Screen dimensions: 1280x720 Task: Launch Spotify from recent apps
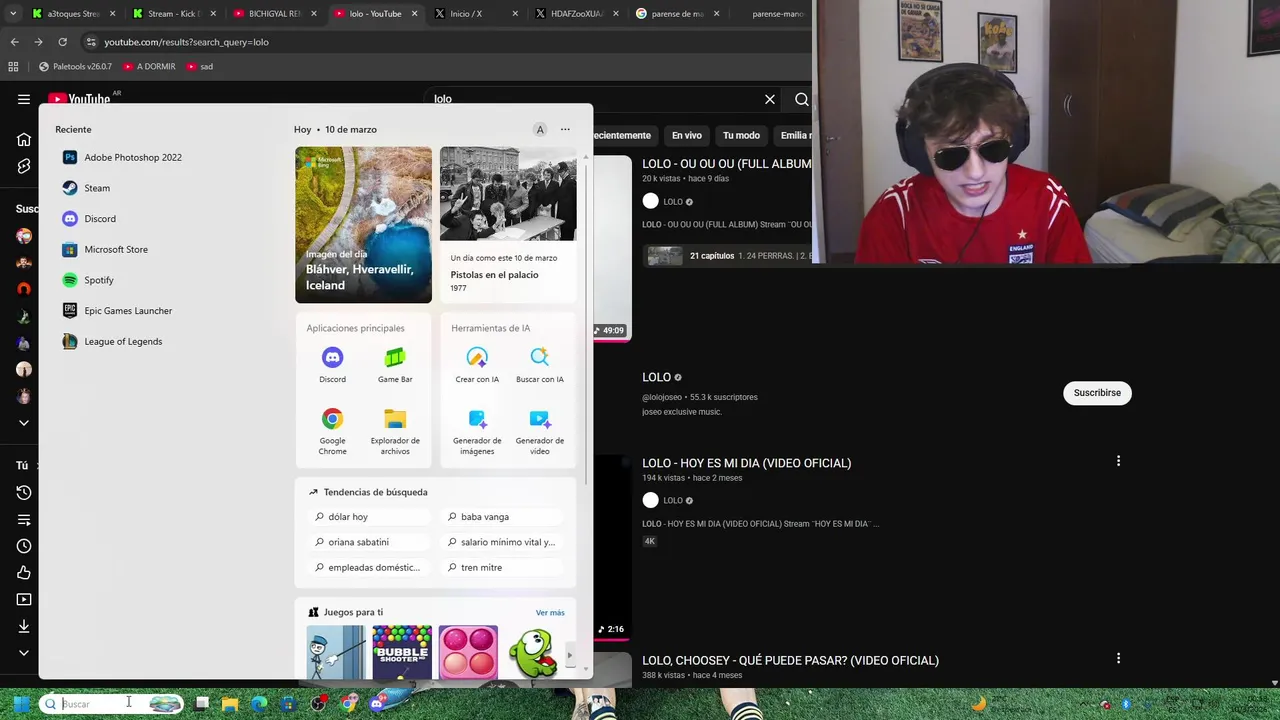(x=88, y=280)
